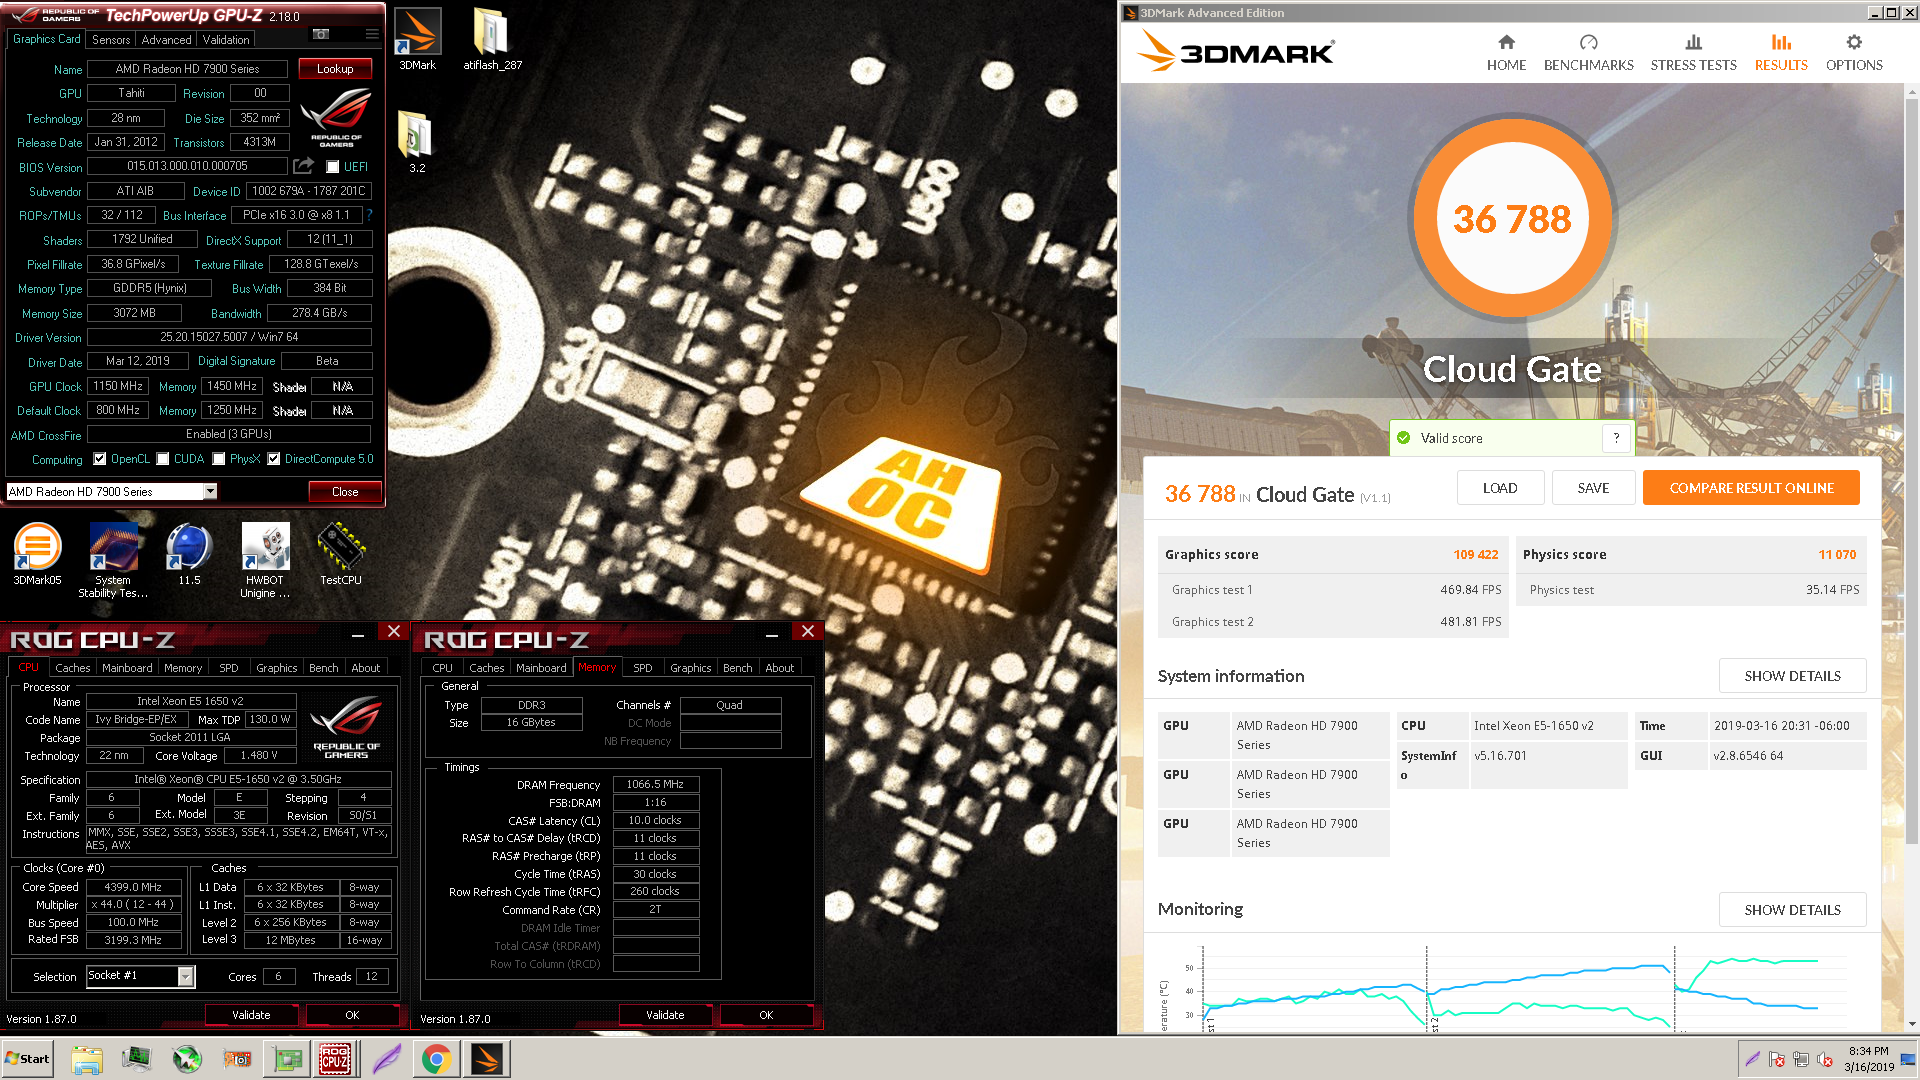Click OK in right CPU-Z window
The height and width of the screenshot is (1080, 1920).
[x=766, y=1015]
